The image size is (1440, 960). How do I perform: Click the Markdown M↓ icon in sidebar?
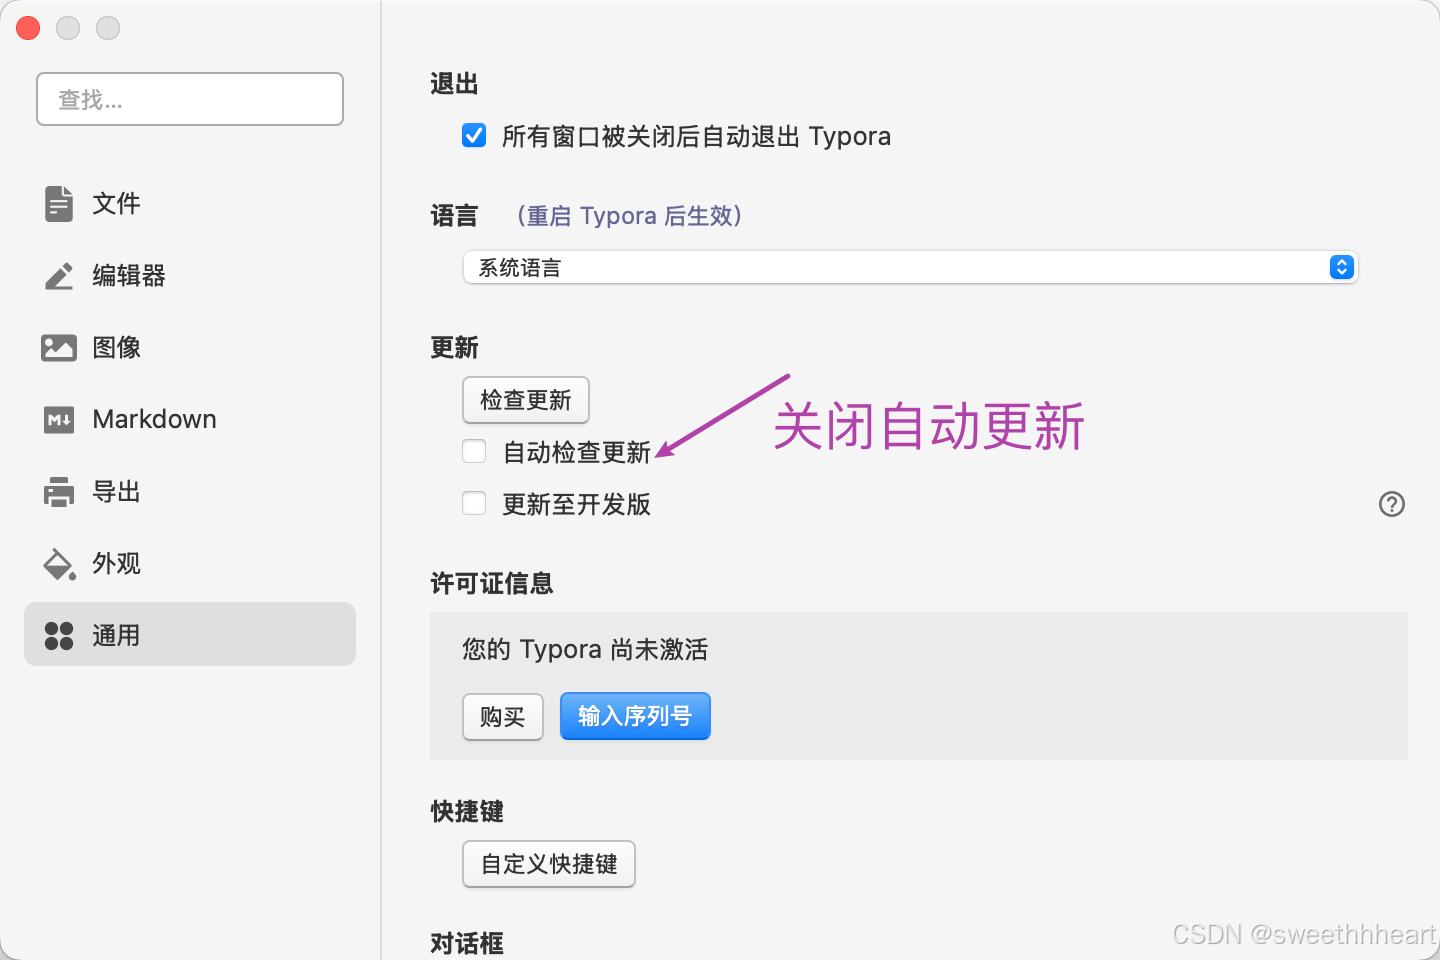pos(59,420)
